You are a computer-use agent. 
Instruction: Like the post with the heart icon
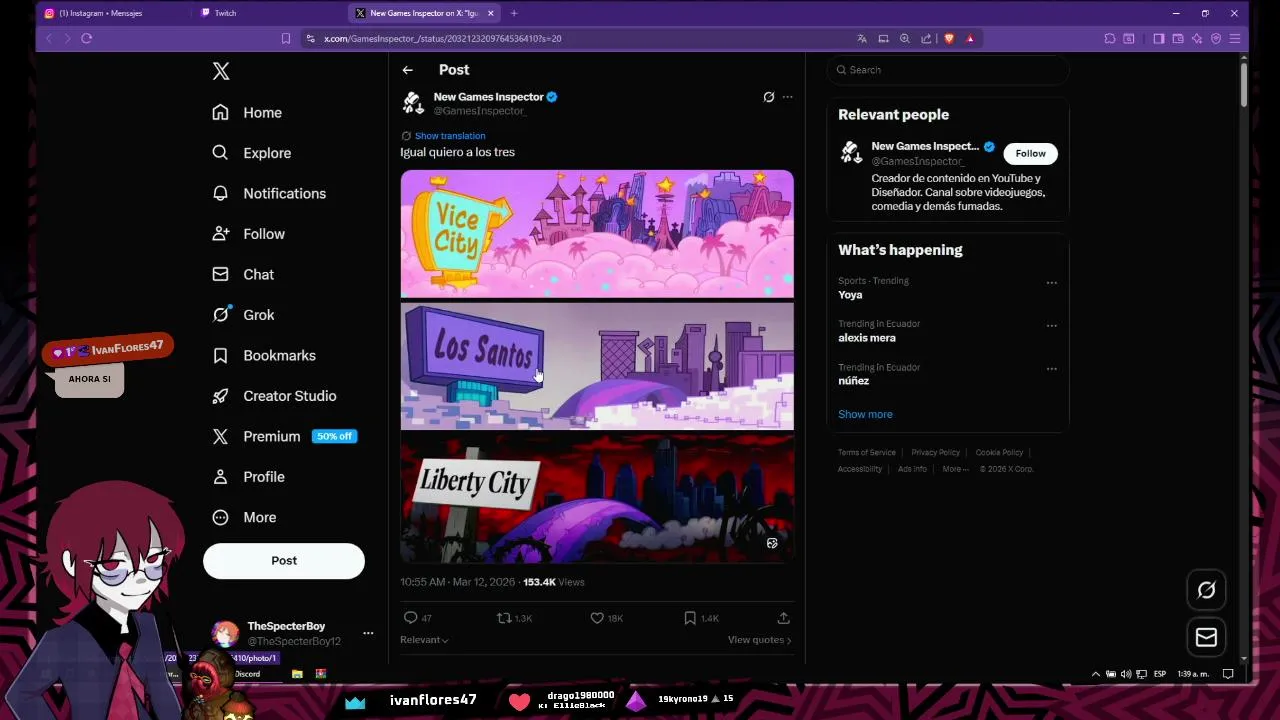(x=597, y=618)
